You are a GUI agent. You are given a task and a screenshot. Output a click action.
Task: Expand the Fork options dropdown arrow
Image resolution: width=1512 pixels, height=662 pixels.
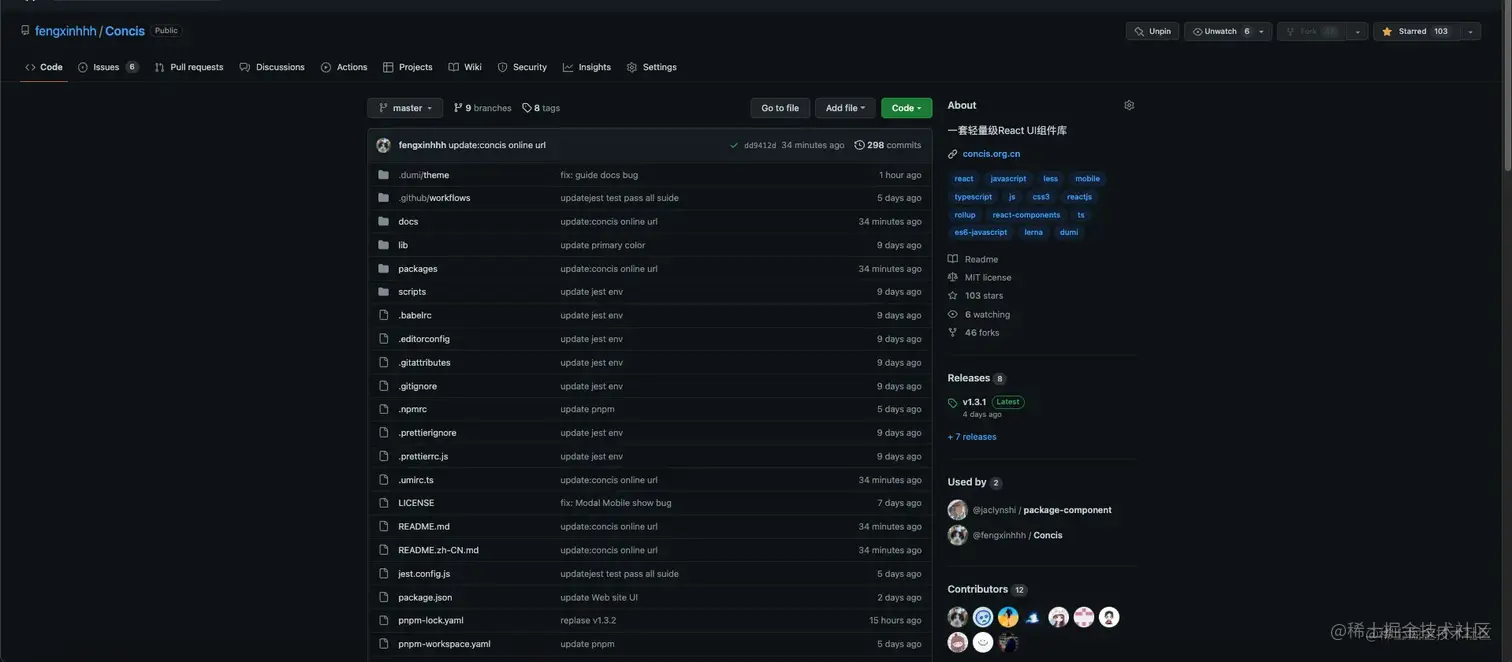(x=1357, y=31)
